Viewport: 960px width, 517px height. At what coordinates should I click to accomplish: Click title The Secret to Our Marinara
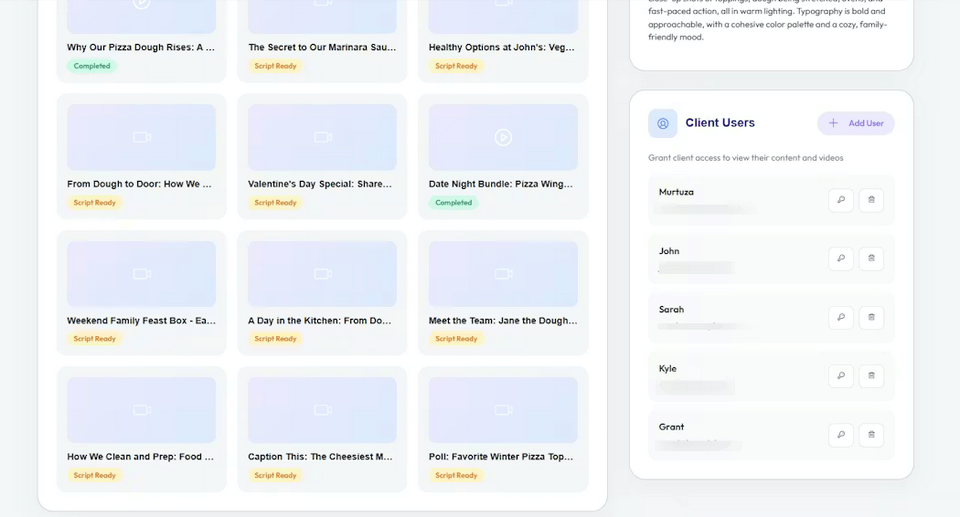(x=322, y=47)
